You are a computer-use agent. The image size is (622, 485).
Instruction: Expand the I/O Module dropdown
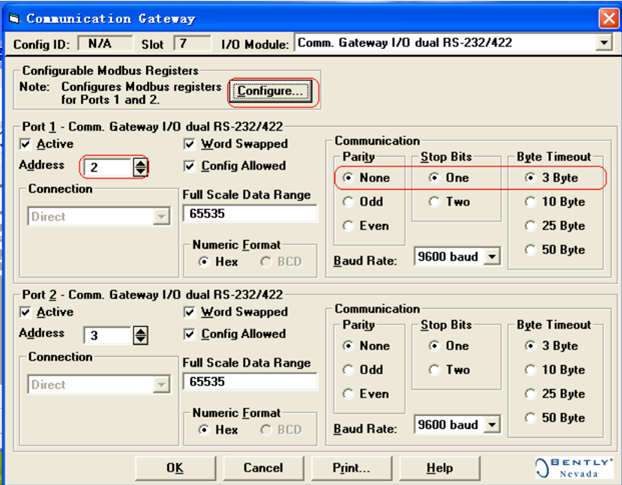[604, 42]
